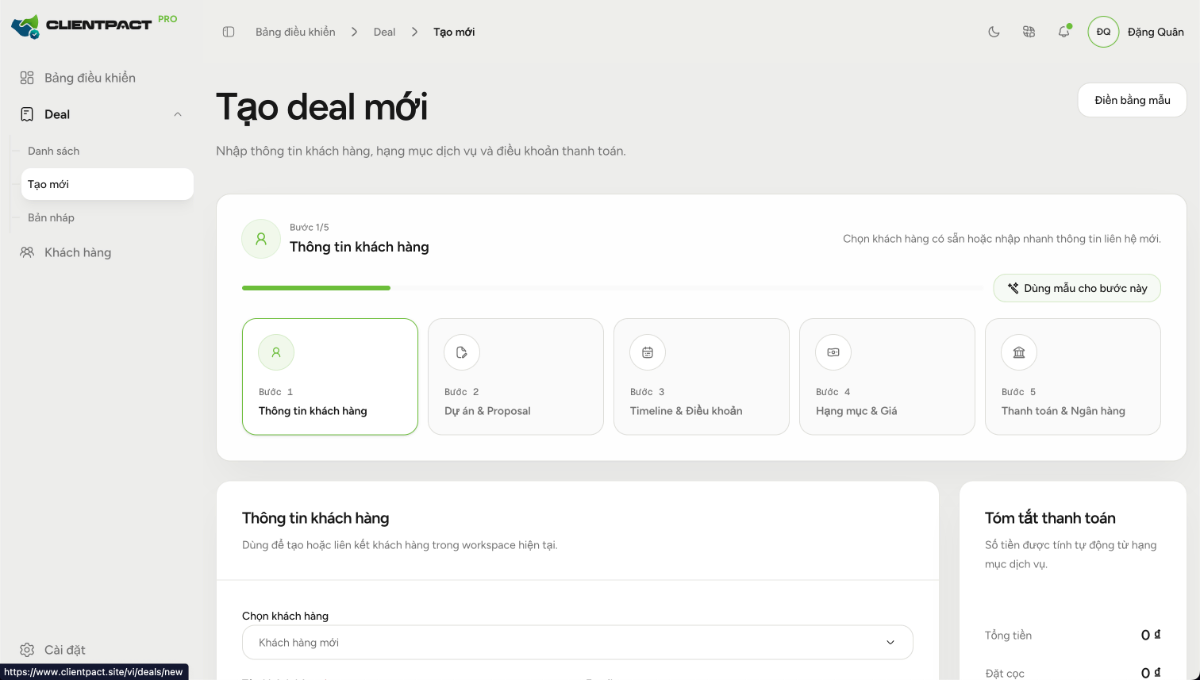Click Dùng mẫu cho bước này
The height and width of the screenshot is (680, 1200).
[x=1077, y=288]
